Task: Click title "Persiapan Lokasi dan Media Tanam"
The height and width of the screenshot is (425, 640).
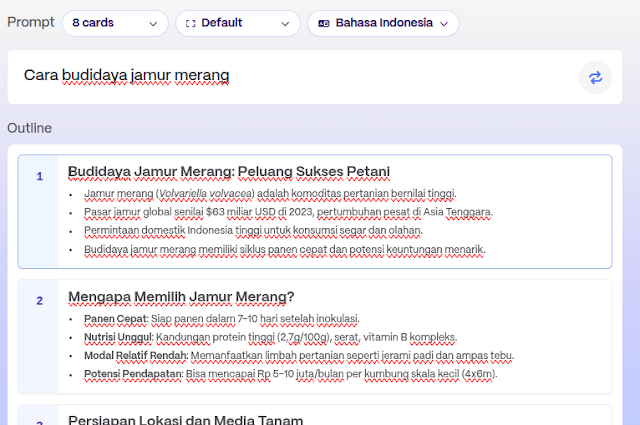Action: (186, 419)
